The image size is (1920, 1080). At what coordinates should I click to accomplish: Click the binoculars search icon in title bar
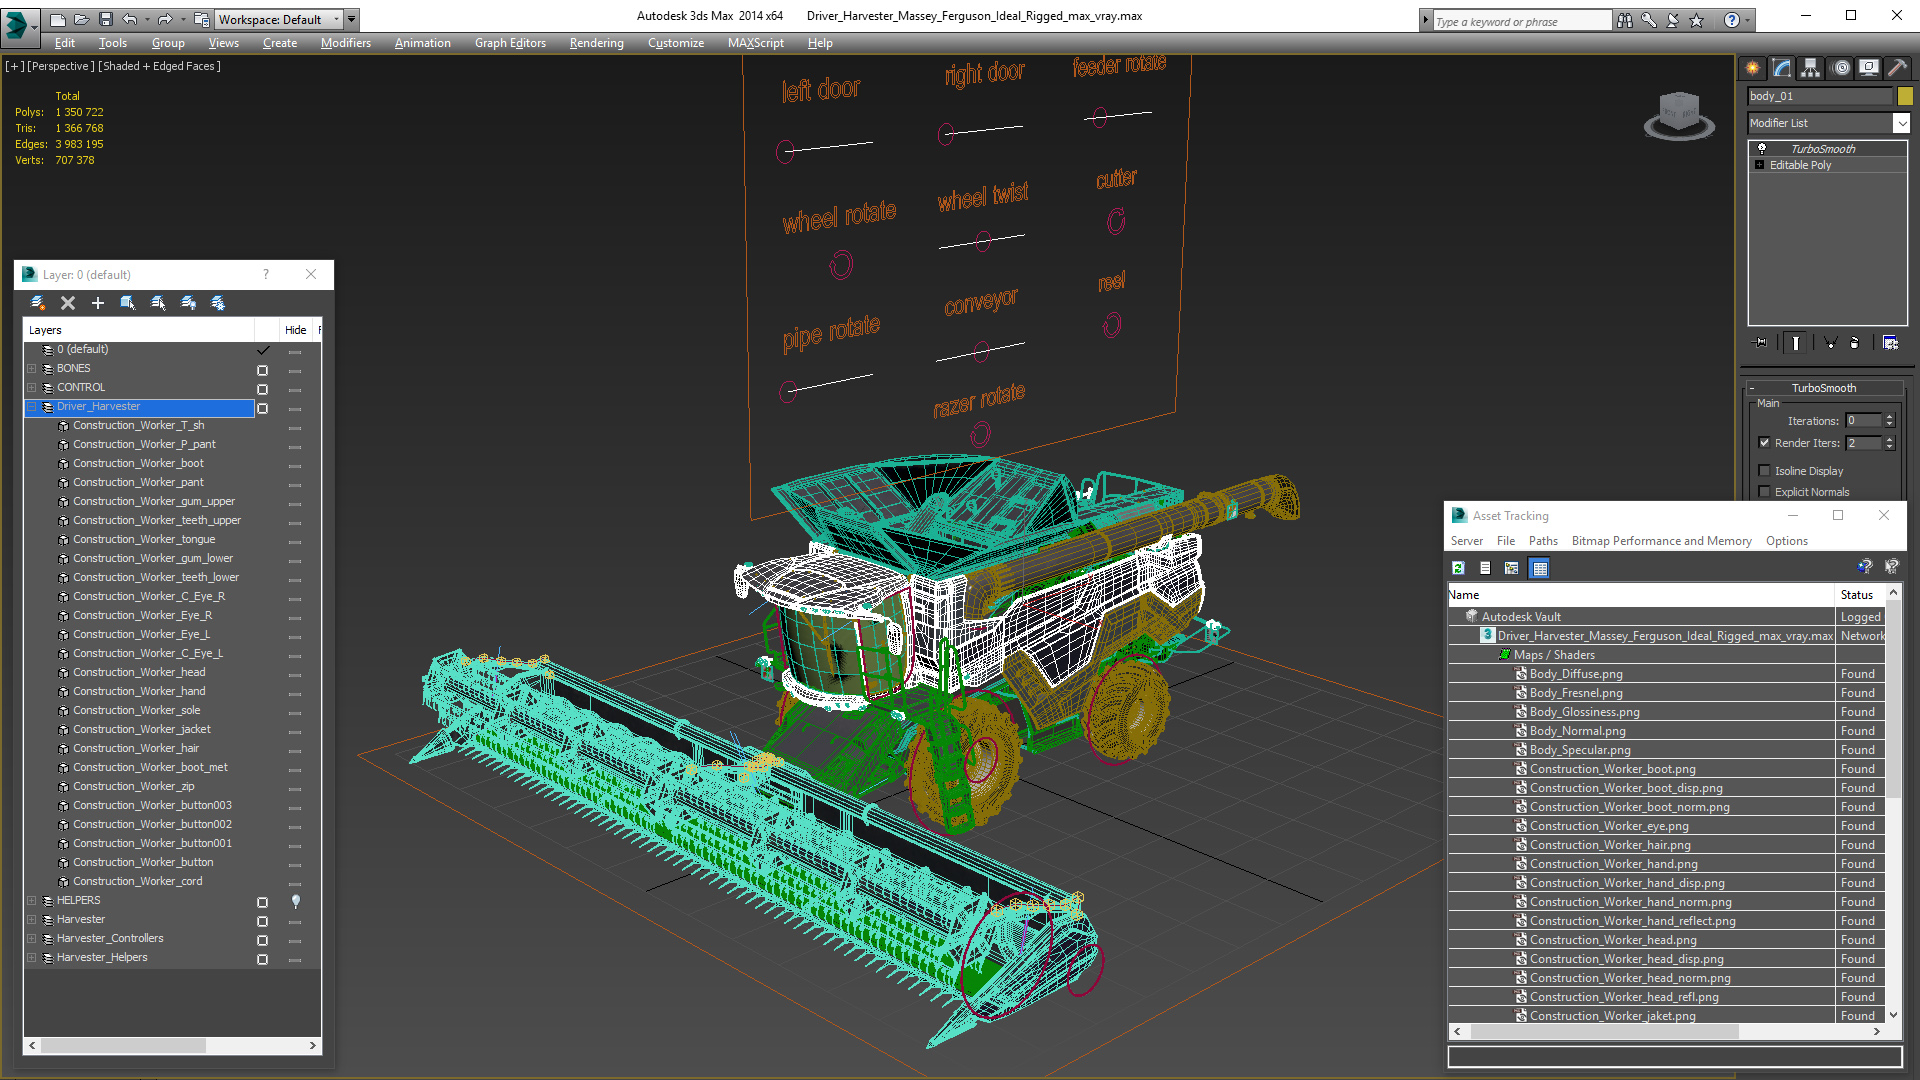point(1624,20)
